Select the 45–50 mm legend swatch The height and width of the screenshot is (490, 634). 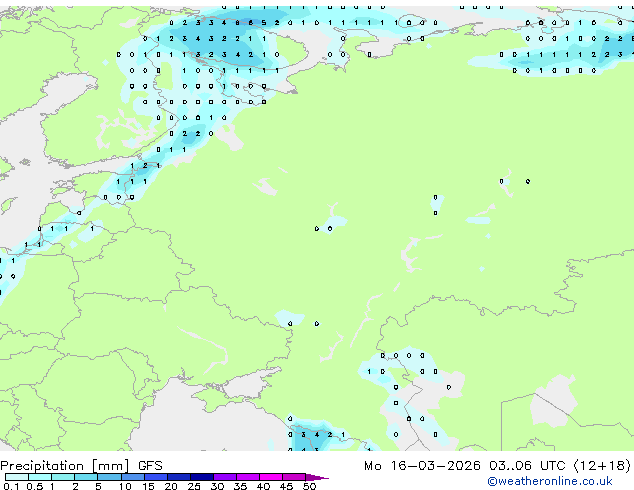coord(294,477)
